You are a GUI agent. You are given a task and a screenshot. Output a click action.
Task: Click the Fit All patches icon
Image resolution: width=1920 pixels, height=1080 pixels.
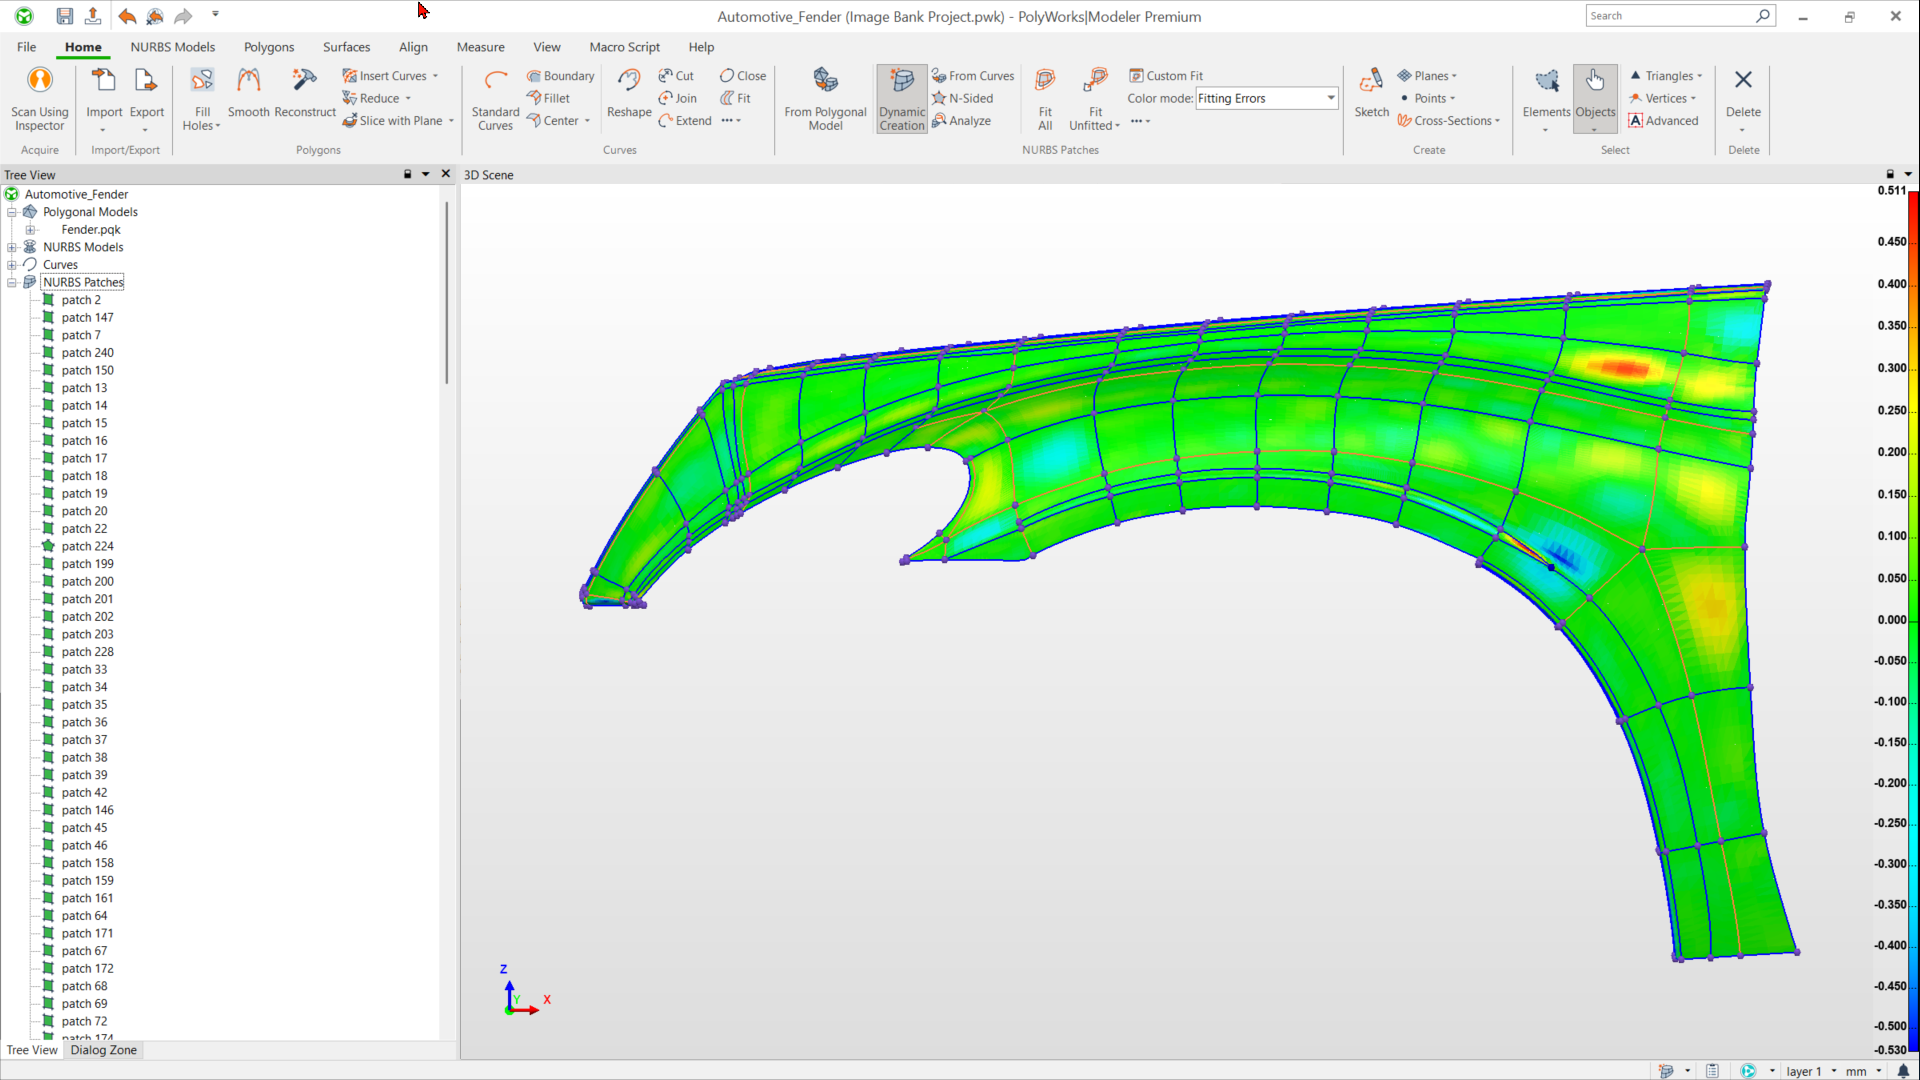(x=1045, y=81)
